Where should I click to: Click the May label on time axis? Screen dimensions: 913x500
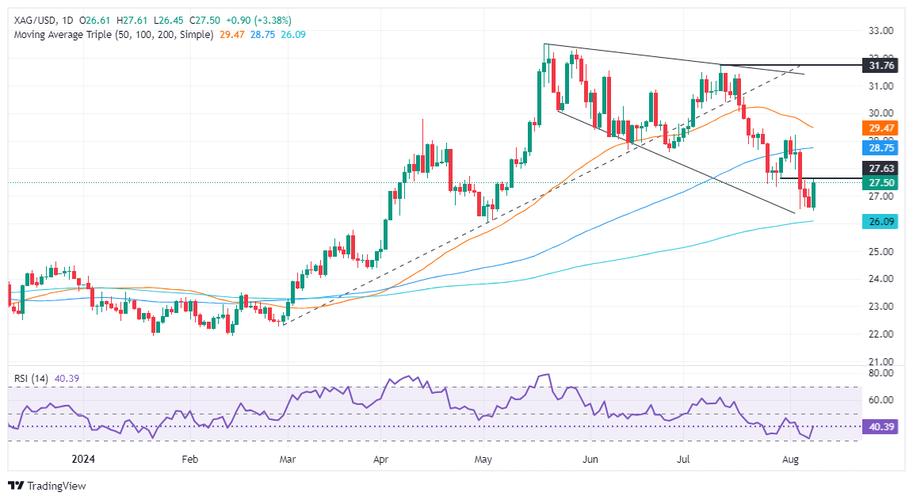(x=485, y=461)
